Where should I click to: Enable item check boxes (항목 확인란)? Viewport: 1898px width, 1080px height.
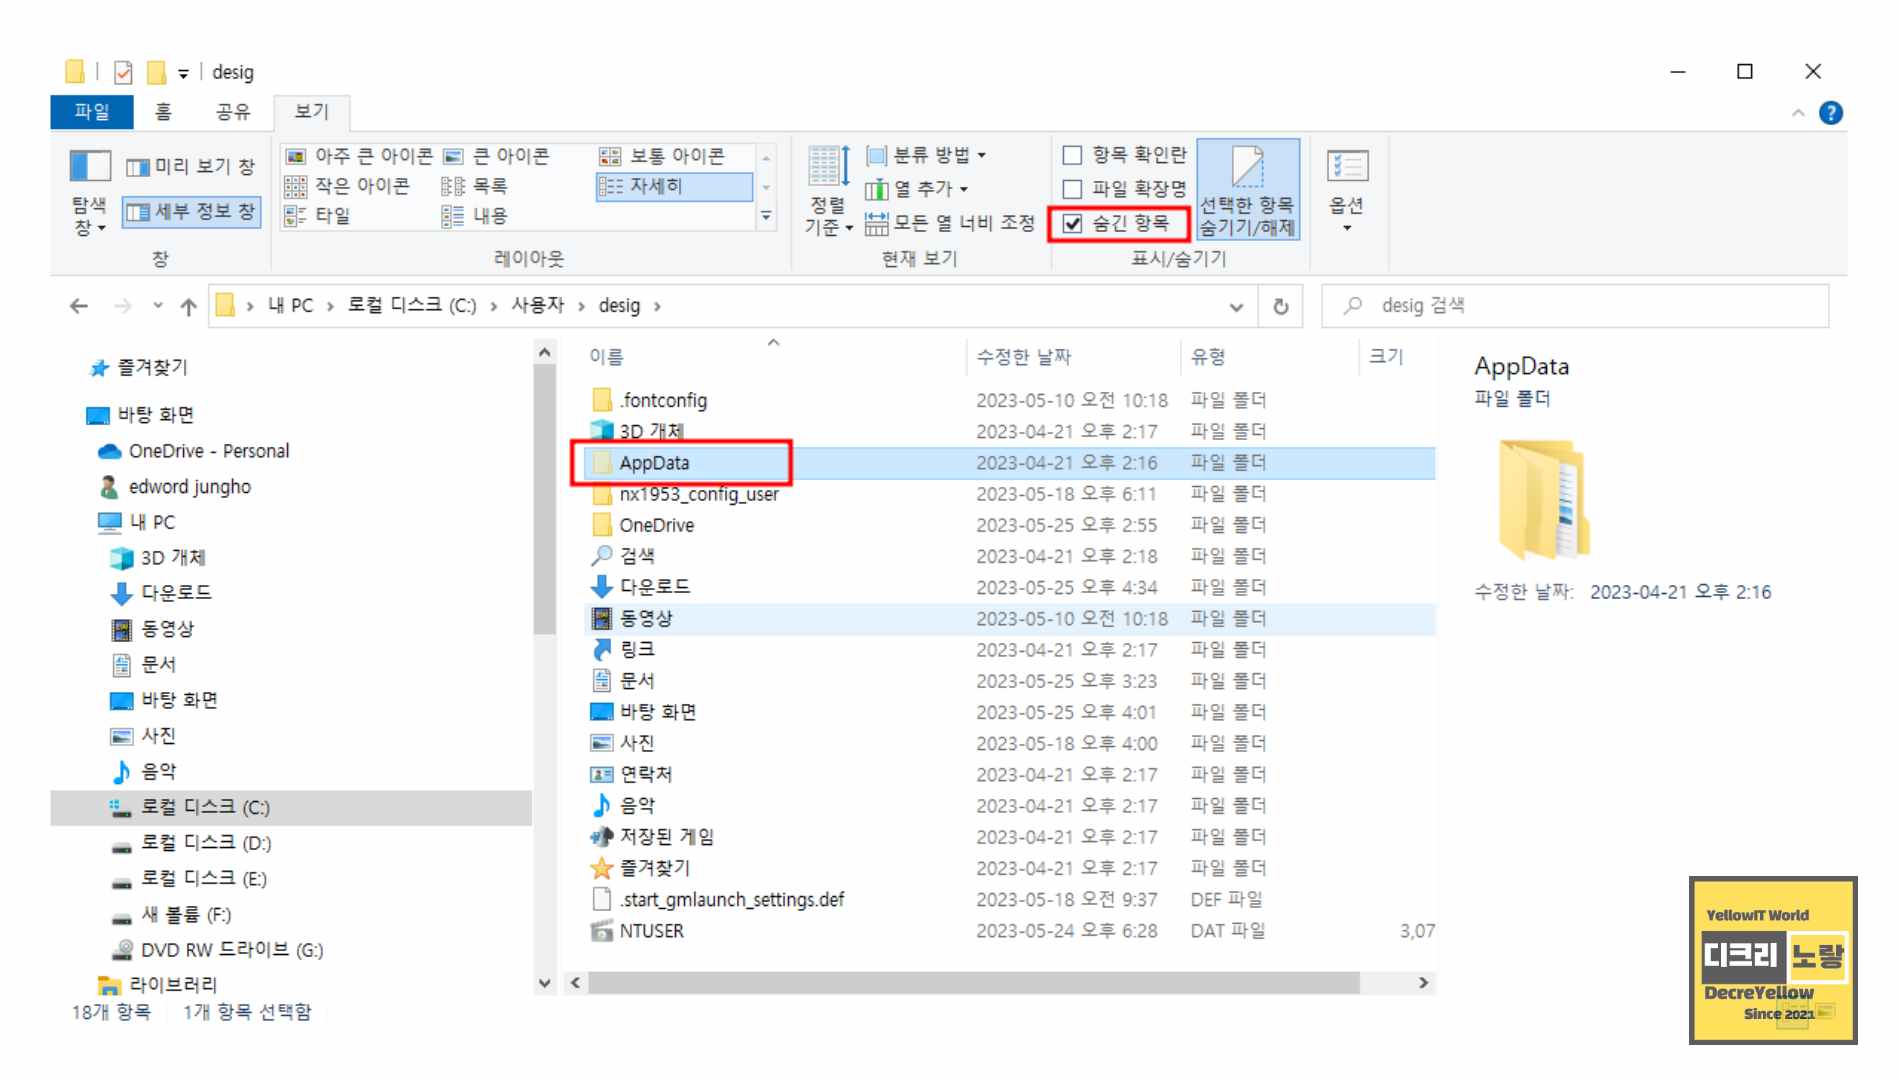pos(1073,155)
